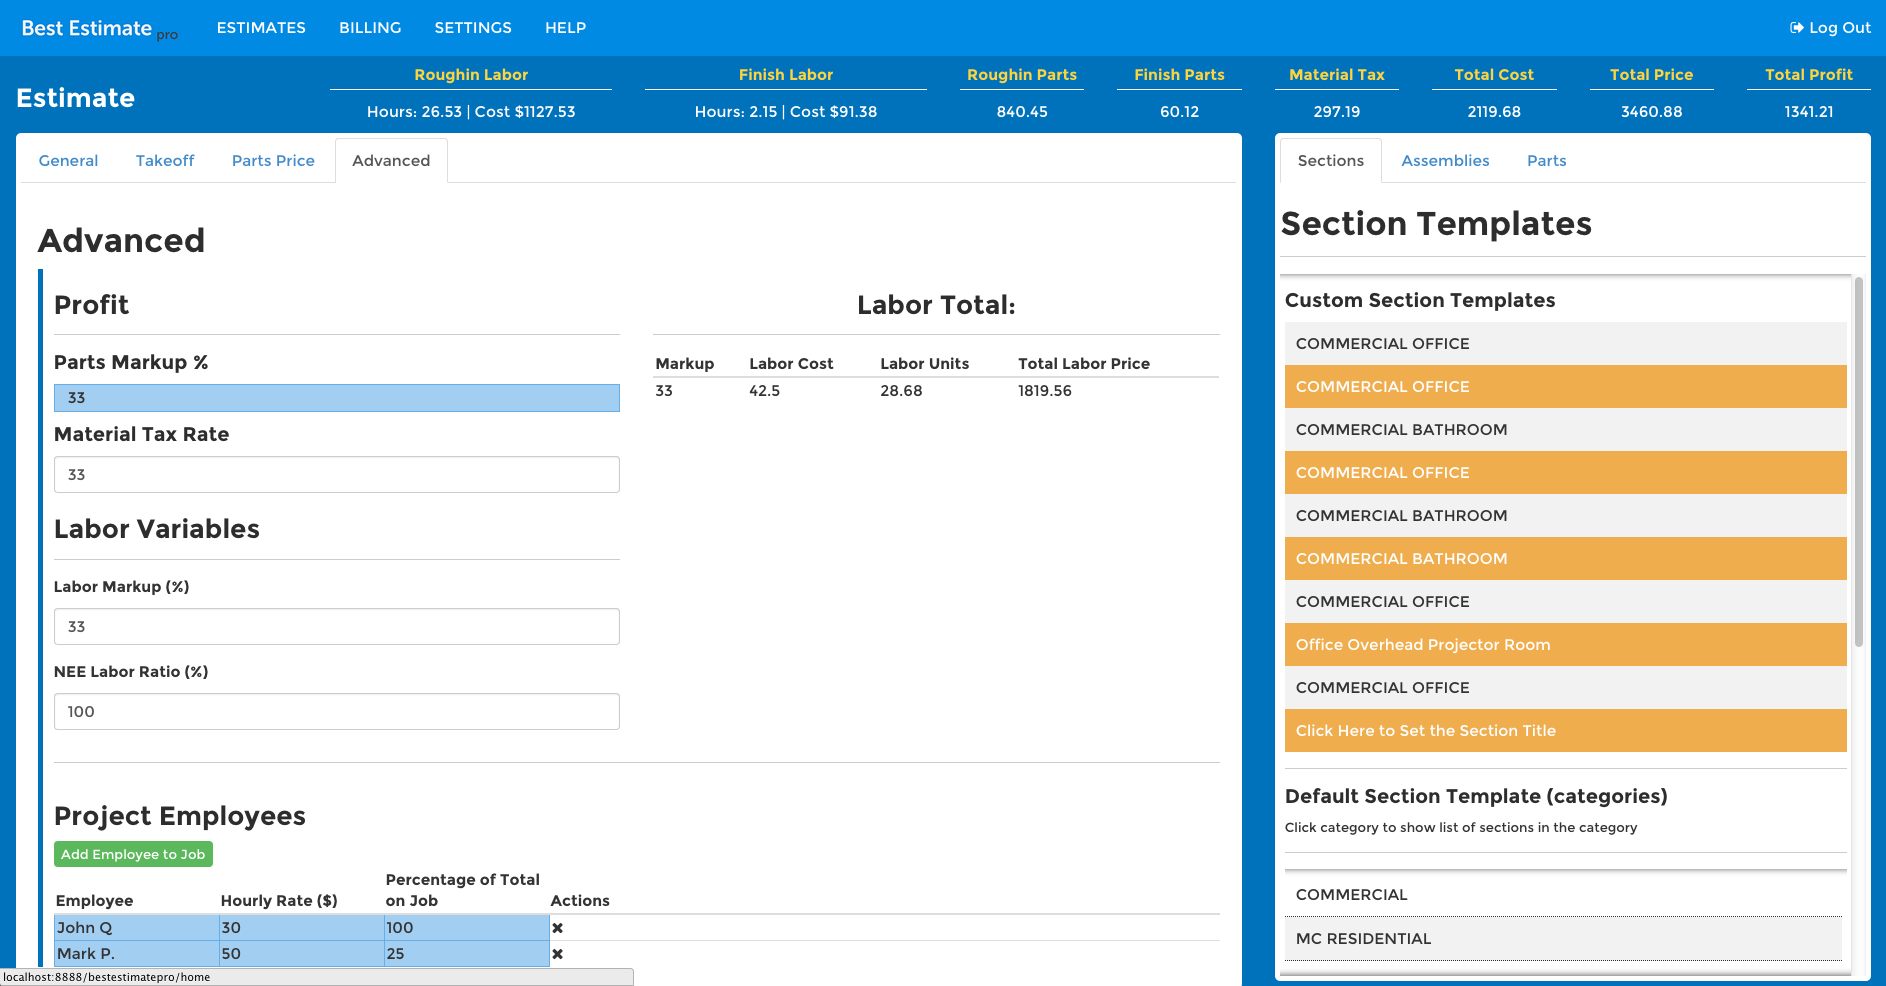The image size is (1886, 986).
Task: Remove John Q using the X action icon
Action: (557, 928)
